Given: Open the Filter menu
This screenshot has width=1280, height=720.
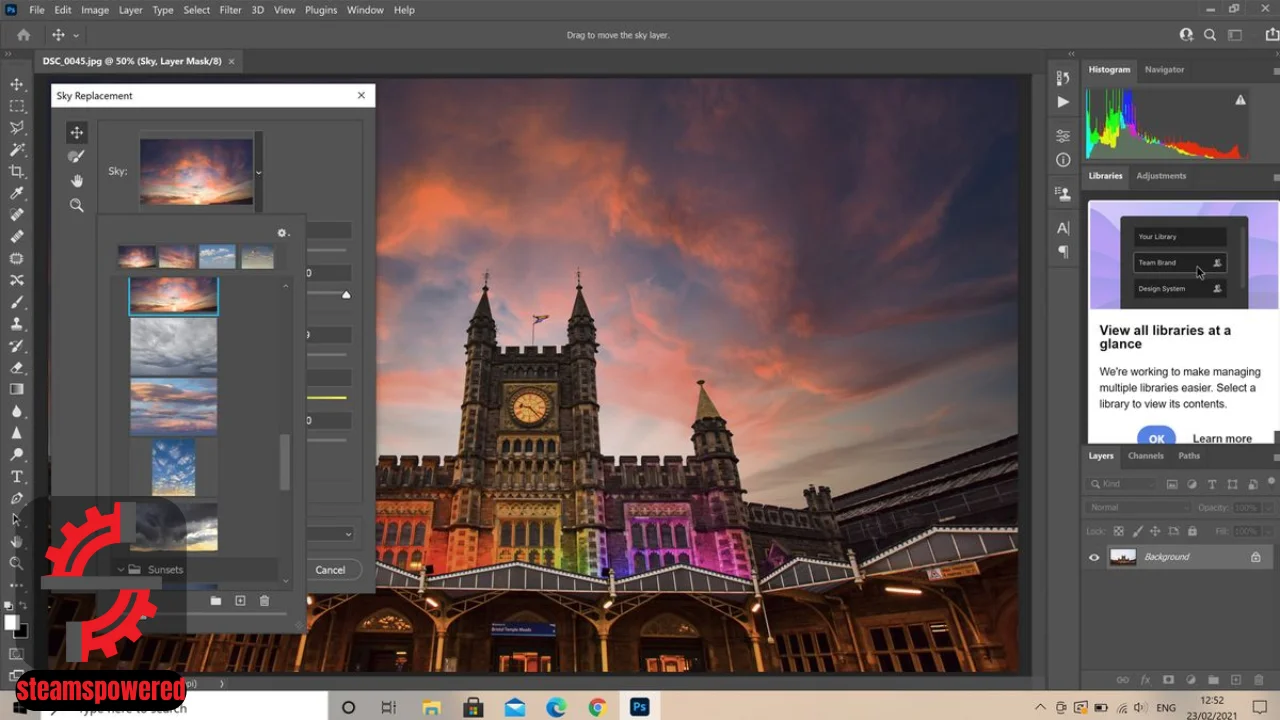Looking at the screenshot, I should pyautogui.click(x=230, y=10).
